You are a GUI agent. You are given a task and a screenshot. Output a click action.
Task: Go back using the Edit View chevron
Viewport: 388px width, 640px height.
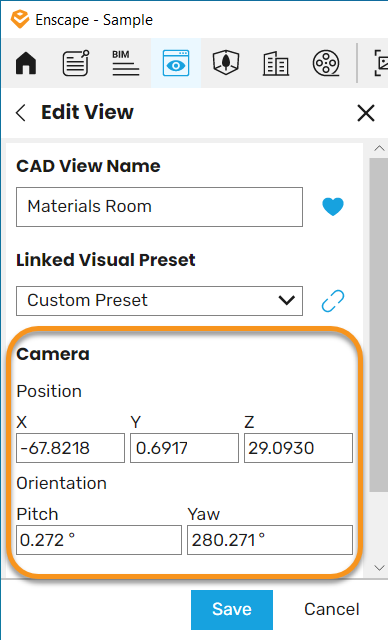[21, 113]
